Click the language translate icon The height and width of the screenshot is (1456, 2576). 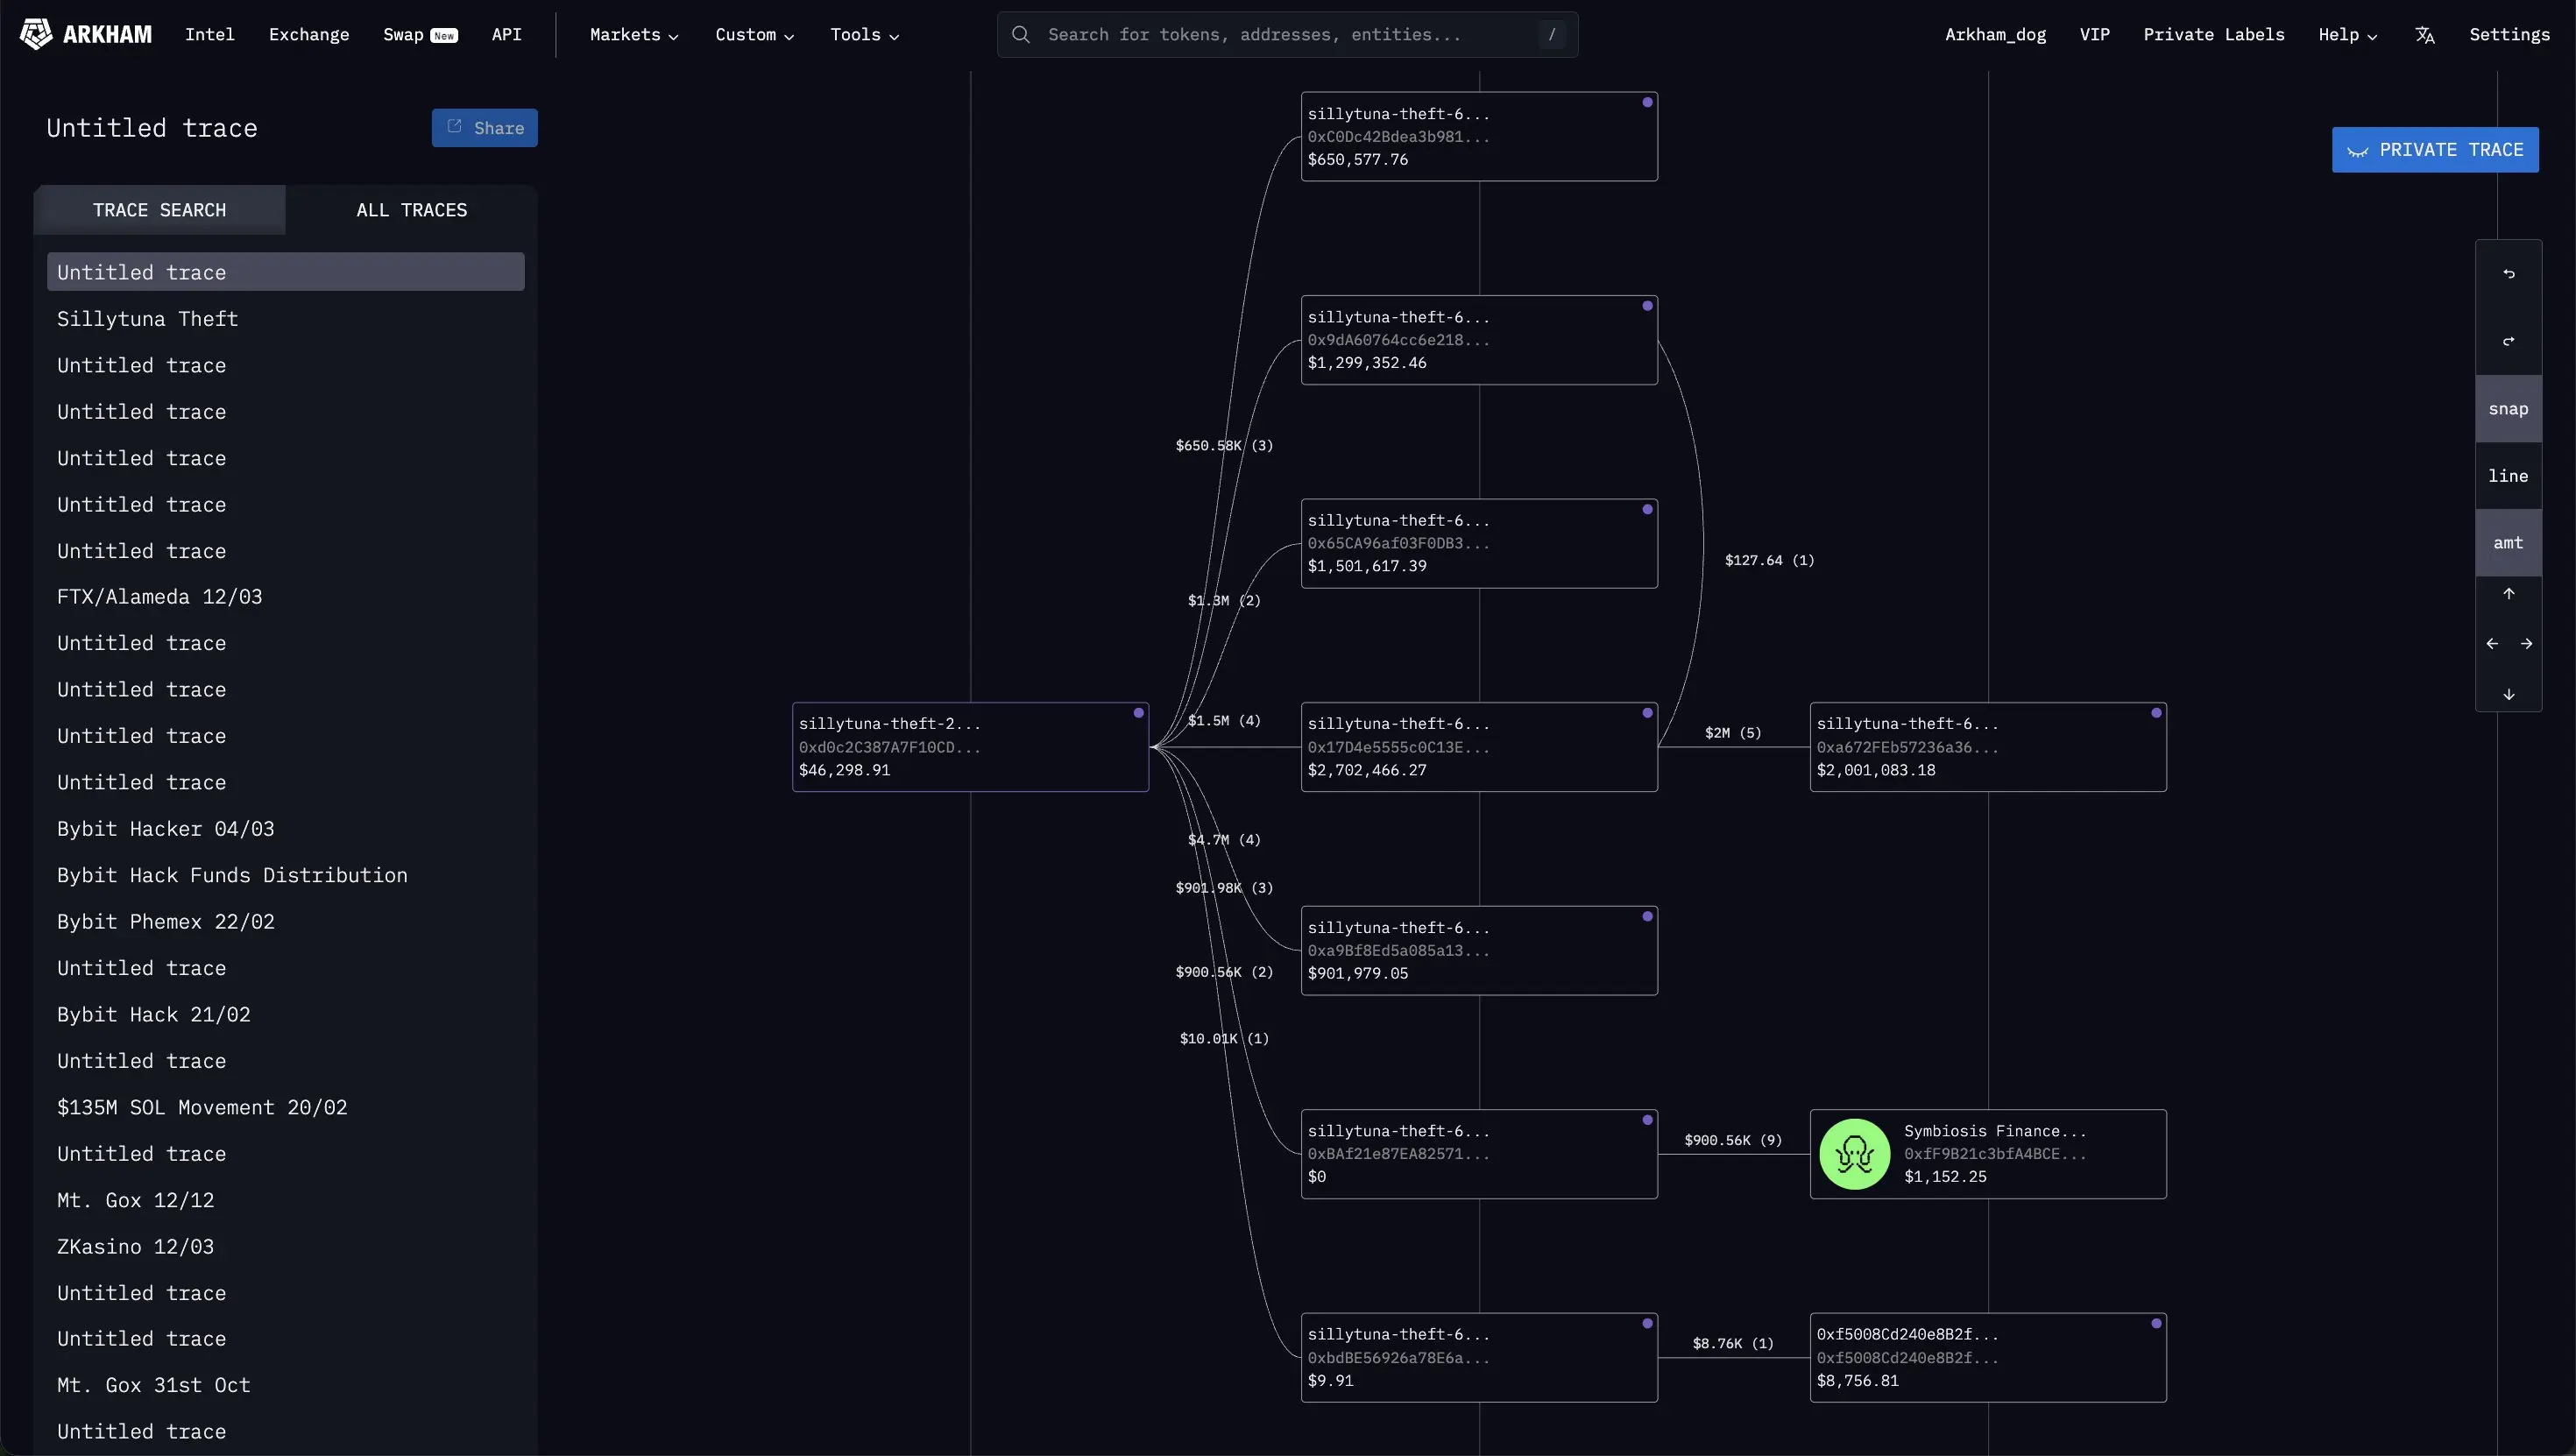2424,35
